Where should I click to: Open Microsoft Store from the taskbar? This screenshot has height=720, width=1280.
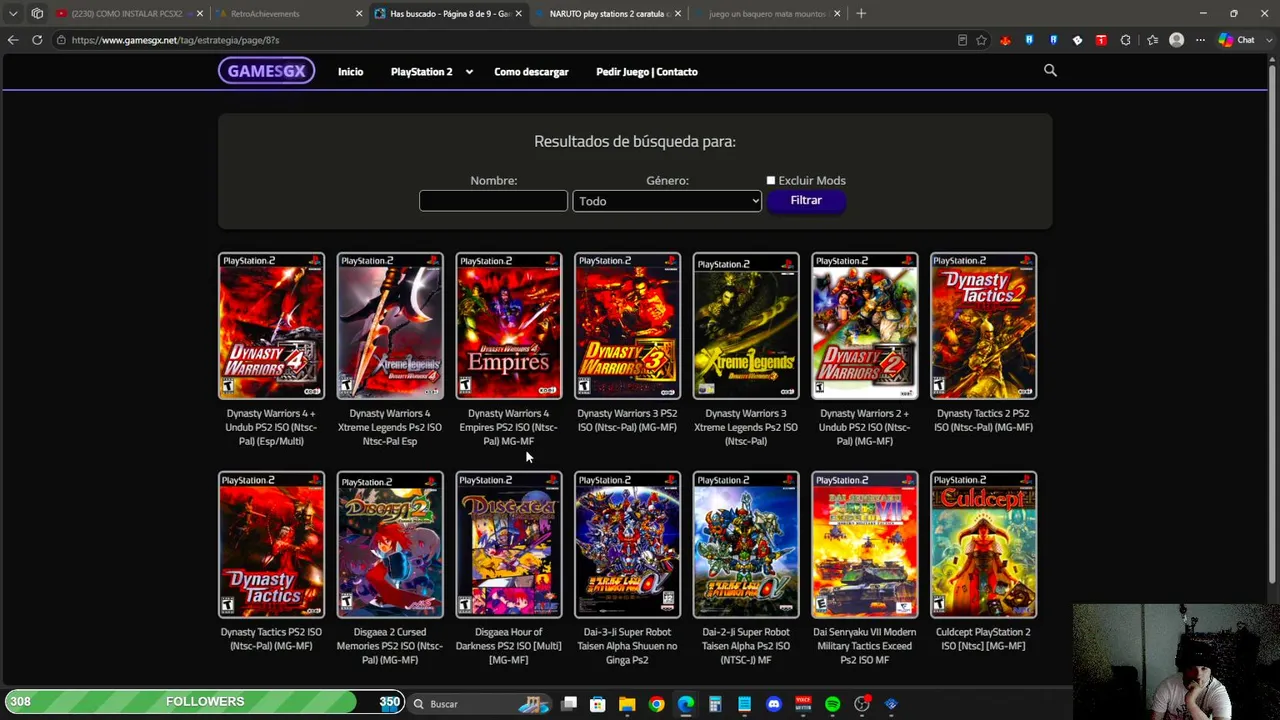[598, 704]
